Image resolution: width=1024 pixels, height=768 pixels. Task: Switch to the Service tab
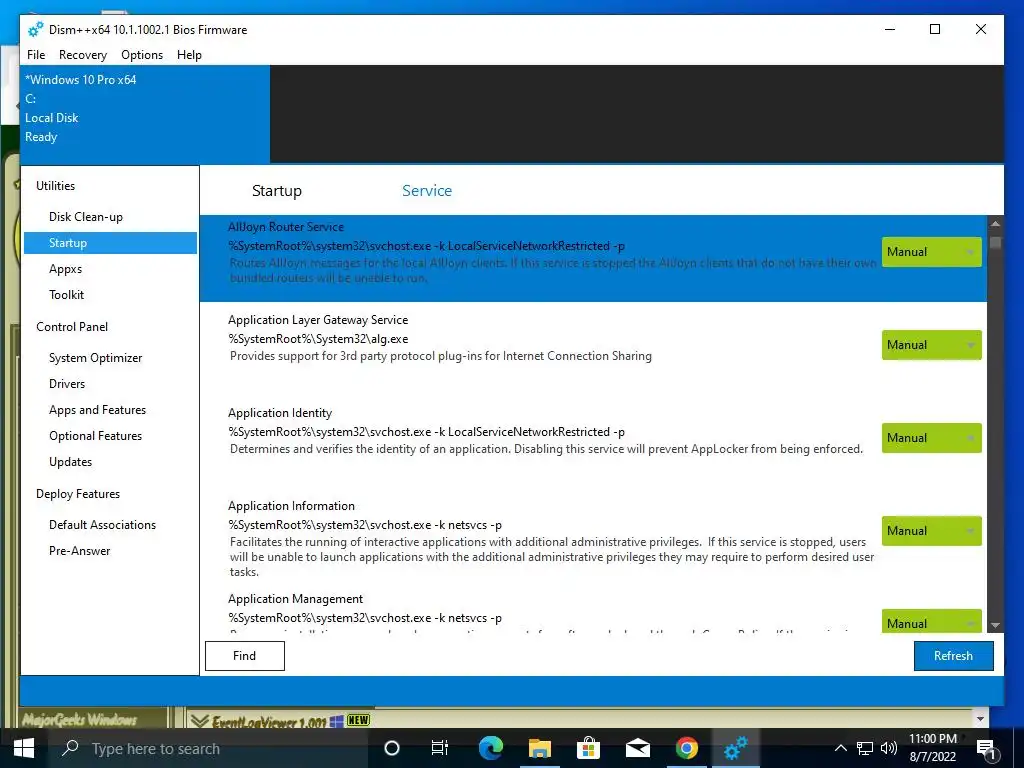[x=427, y=191]
